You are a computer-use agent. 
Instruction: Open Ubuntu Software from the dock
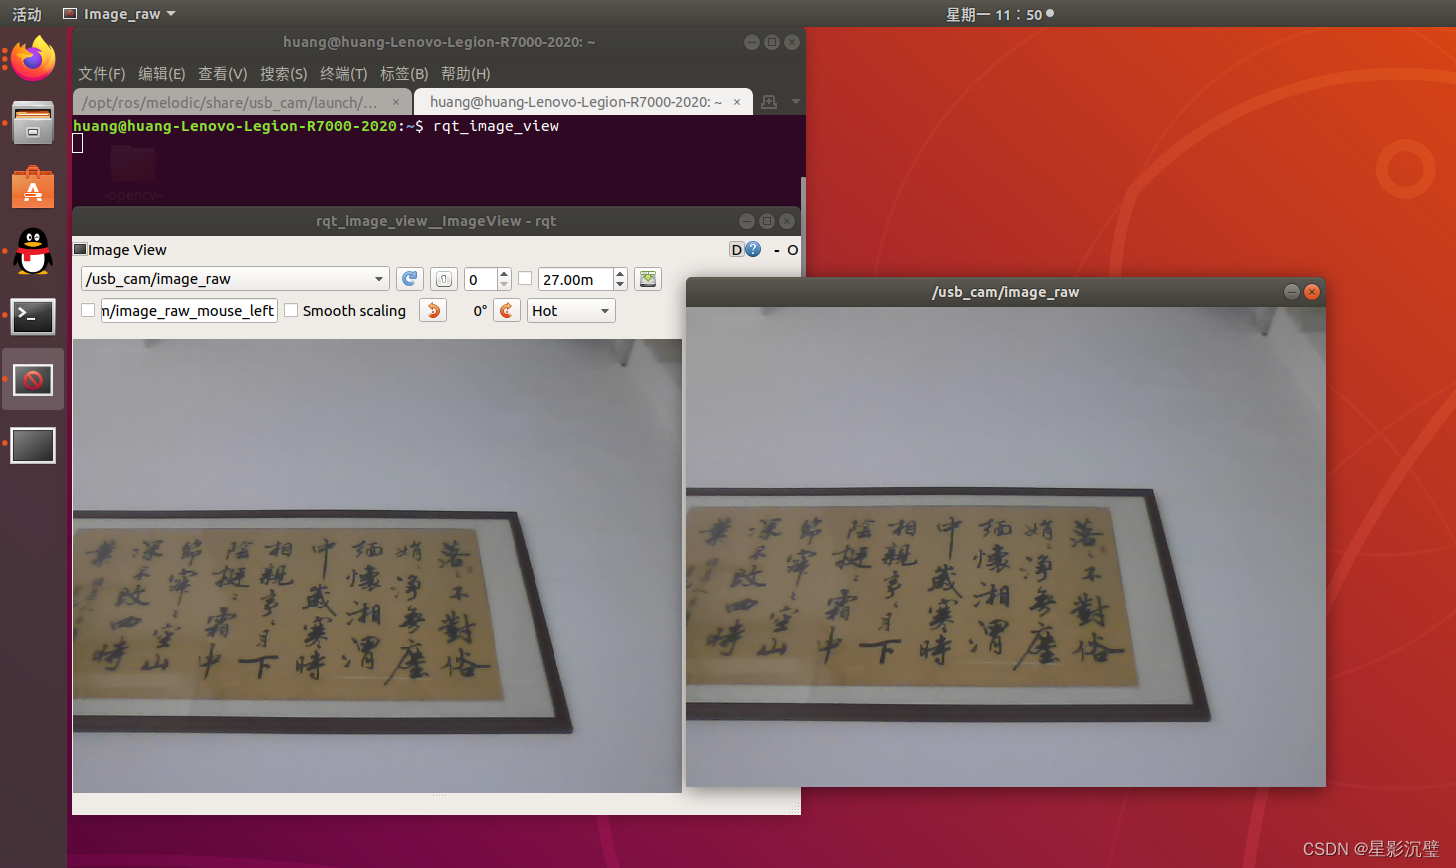click(x=33, y=187)
